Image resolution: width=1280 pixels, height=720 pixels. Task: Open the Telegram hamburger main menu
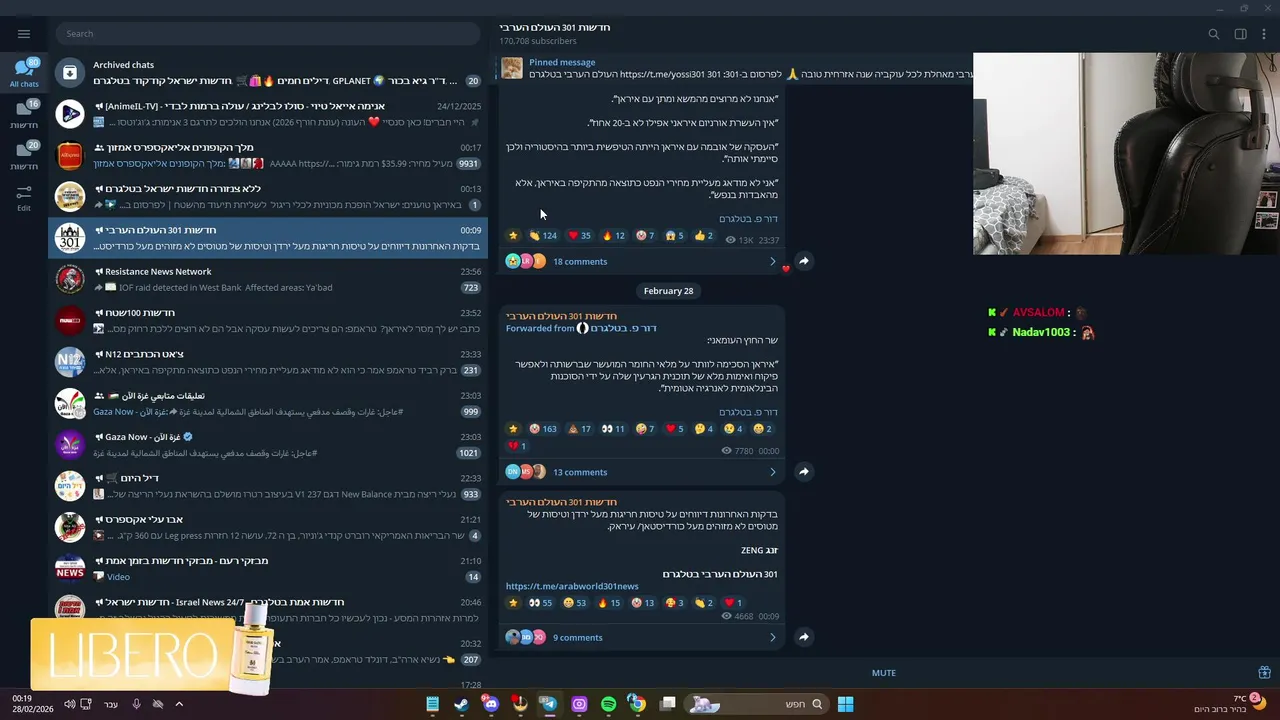coord(24,33)
